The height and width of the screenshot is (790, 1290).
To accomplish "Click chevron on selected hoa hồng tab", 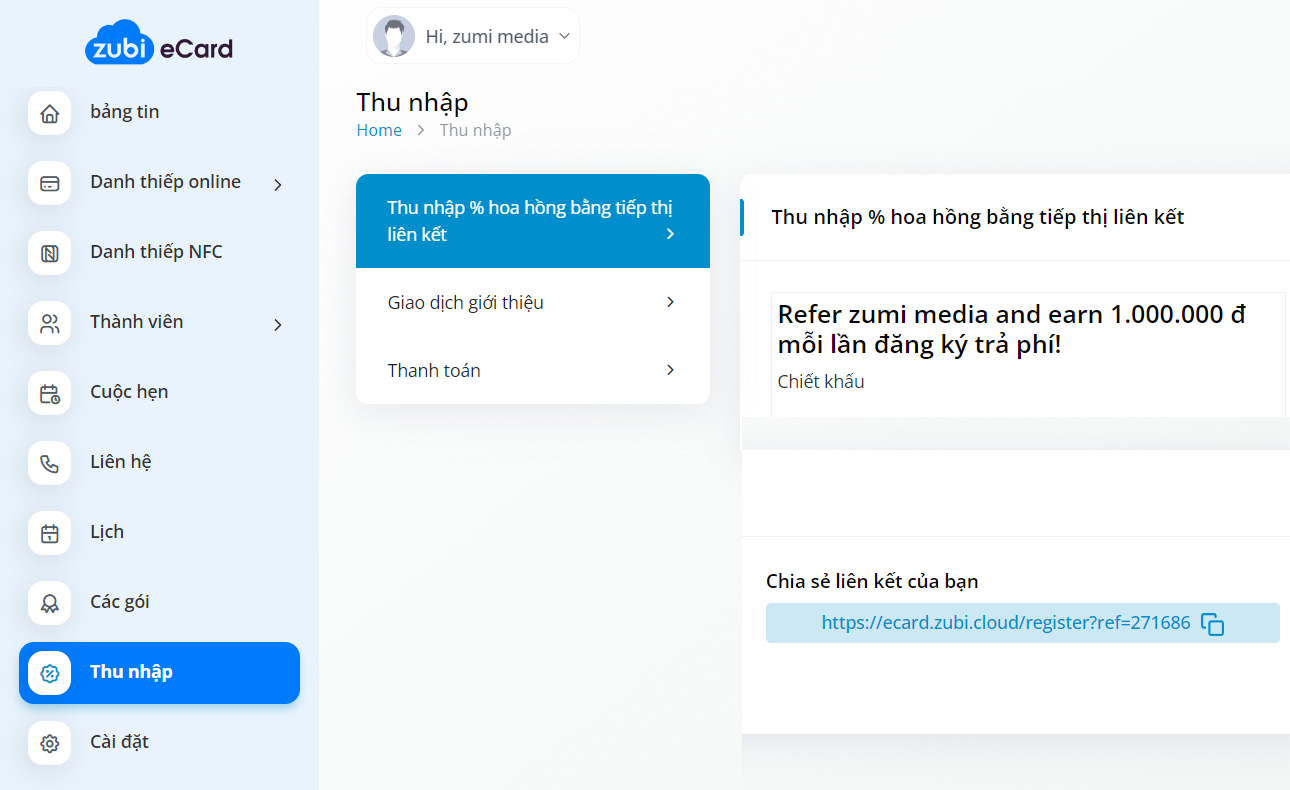I will (670, 234).
